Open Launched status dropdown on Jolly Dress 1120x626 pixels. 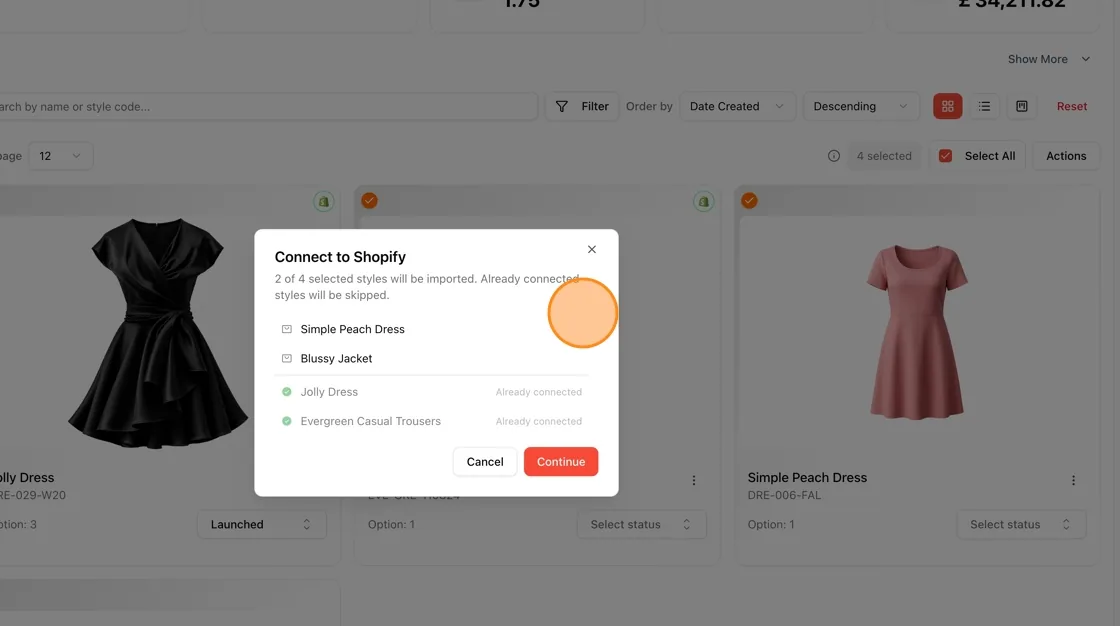pyautogui.click(x=261, y=525)
